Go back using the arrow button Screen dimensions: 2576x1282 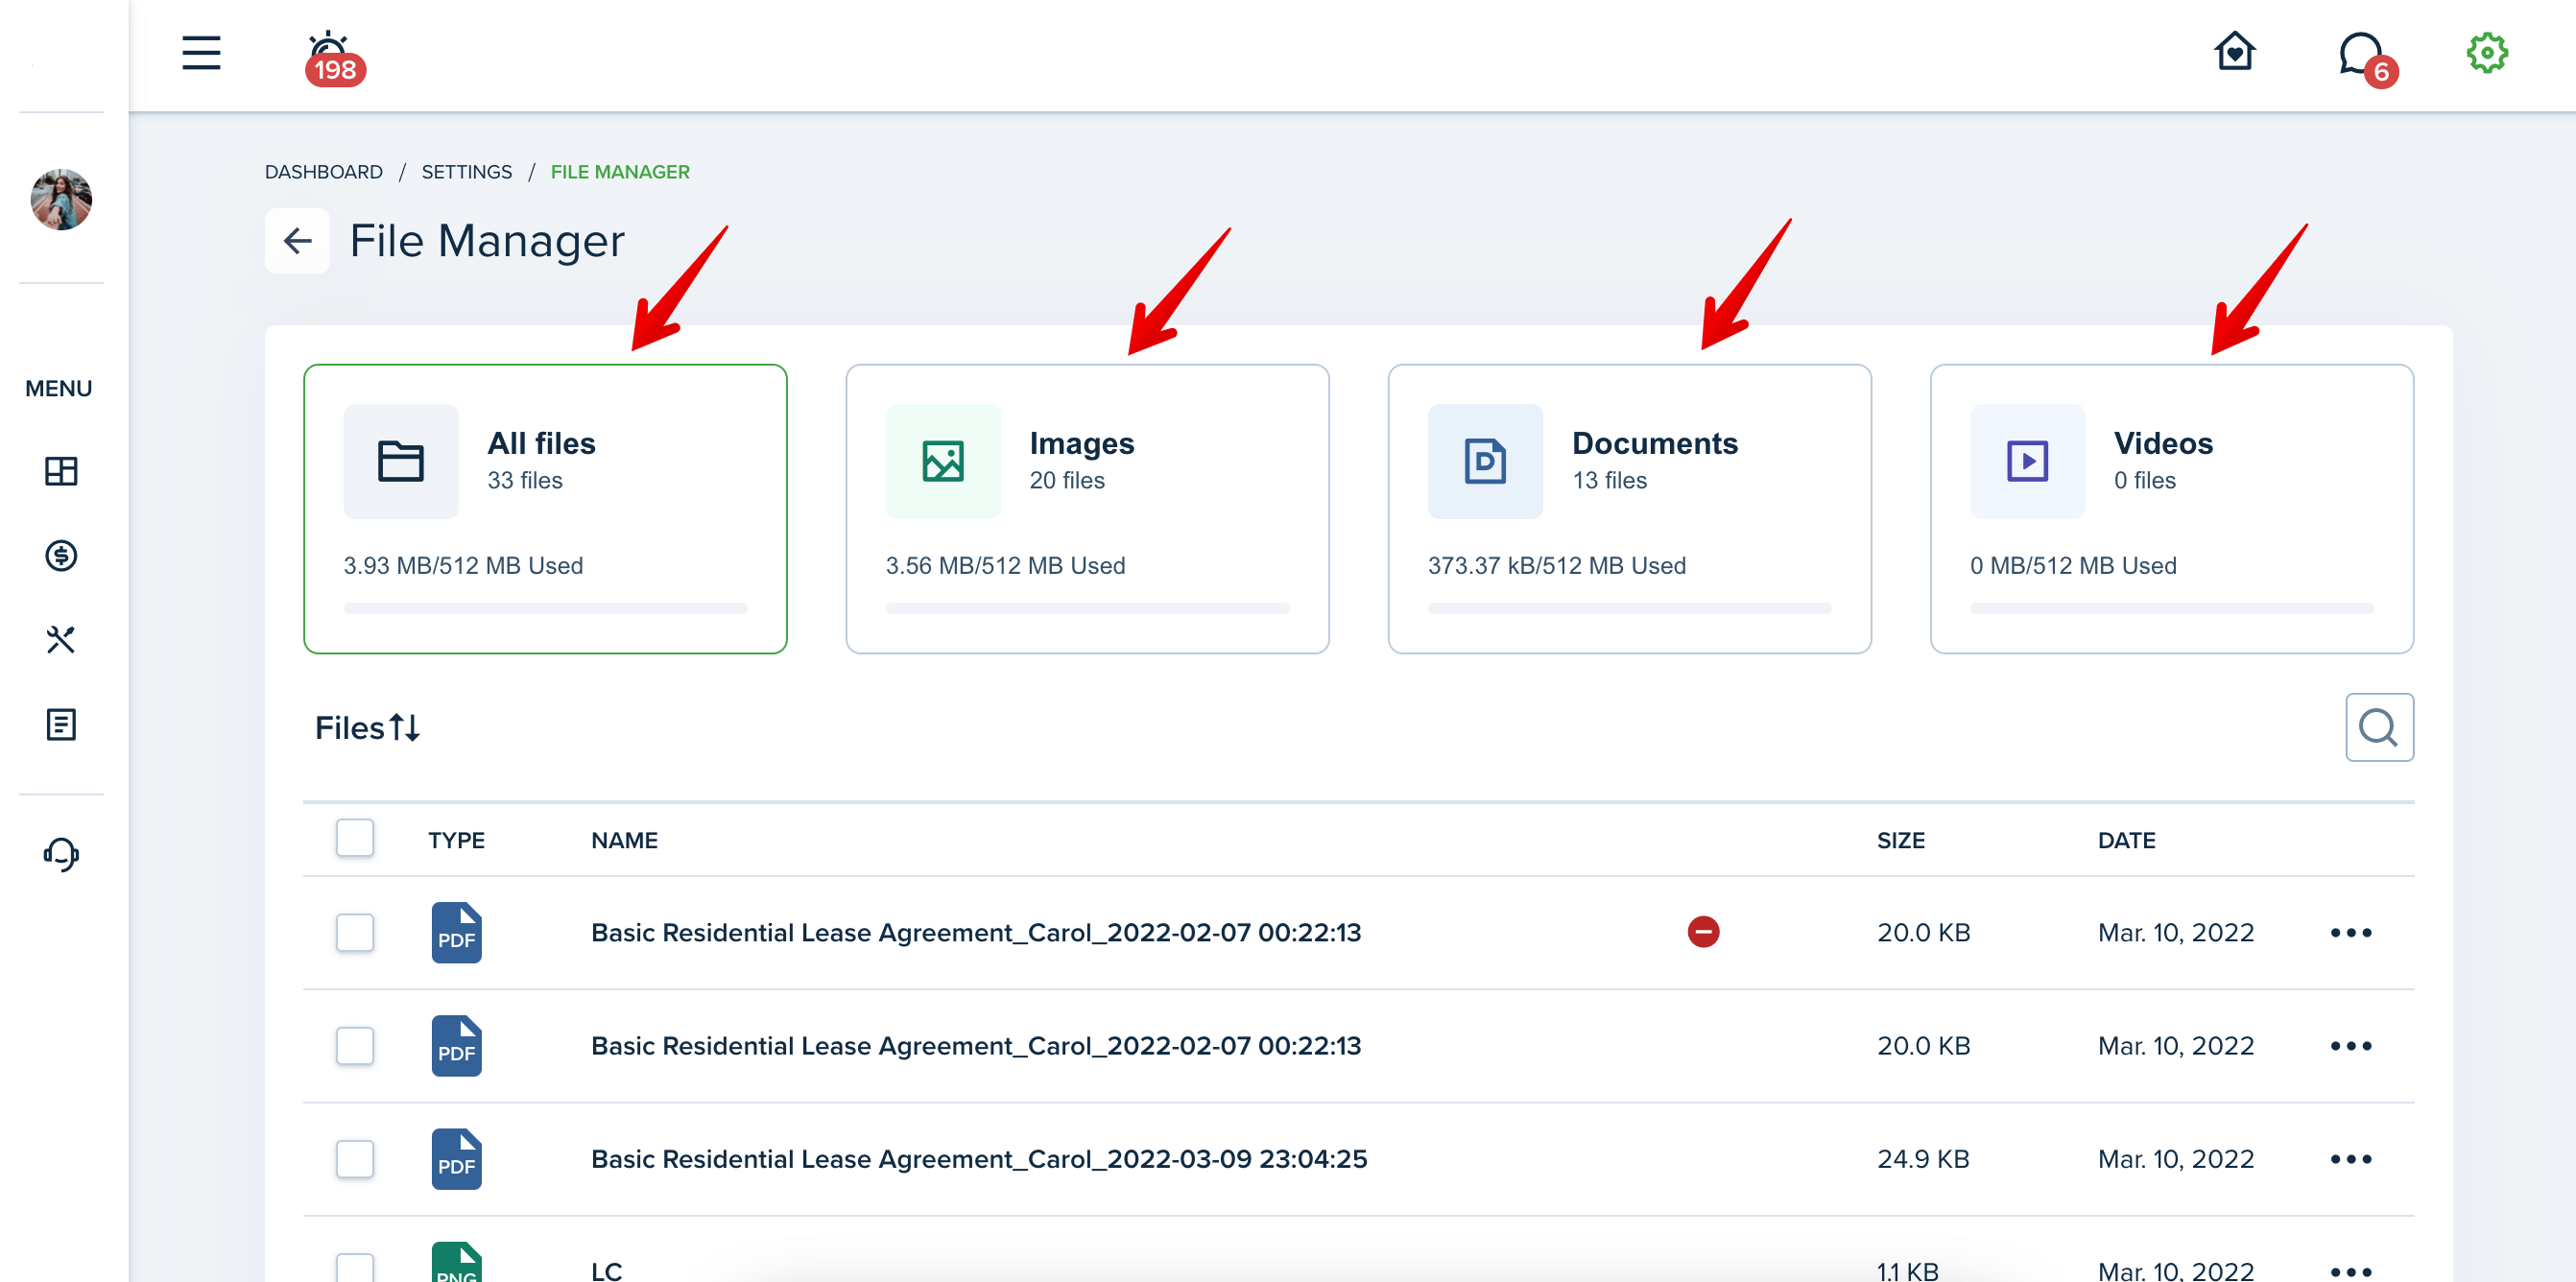[297, 240]
